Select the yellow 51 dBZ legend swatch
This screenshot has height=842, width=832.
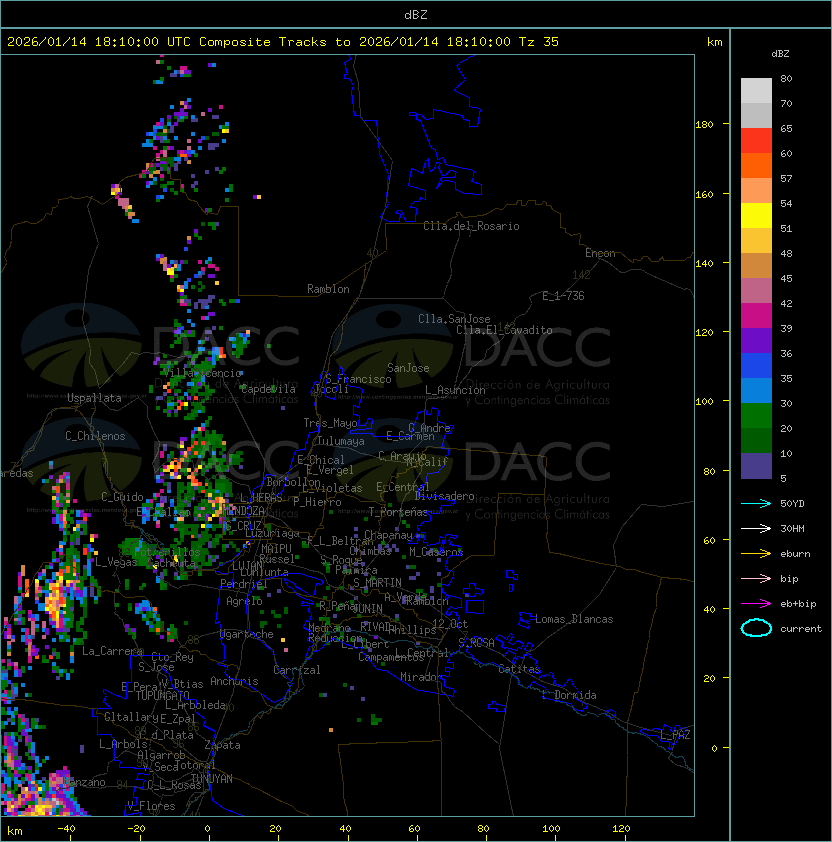coord(756,216)
